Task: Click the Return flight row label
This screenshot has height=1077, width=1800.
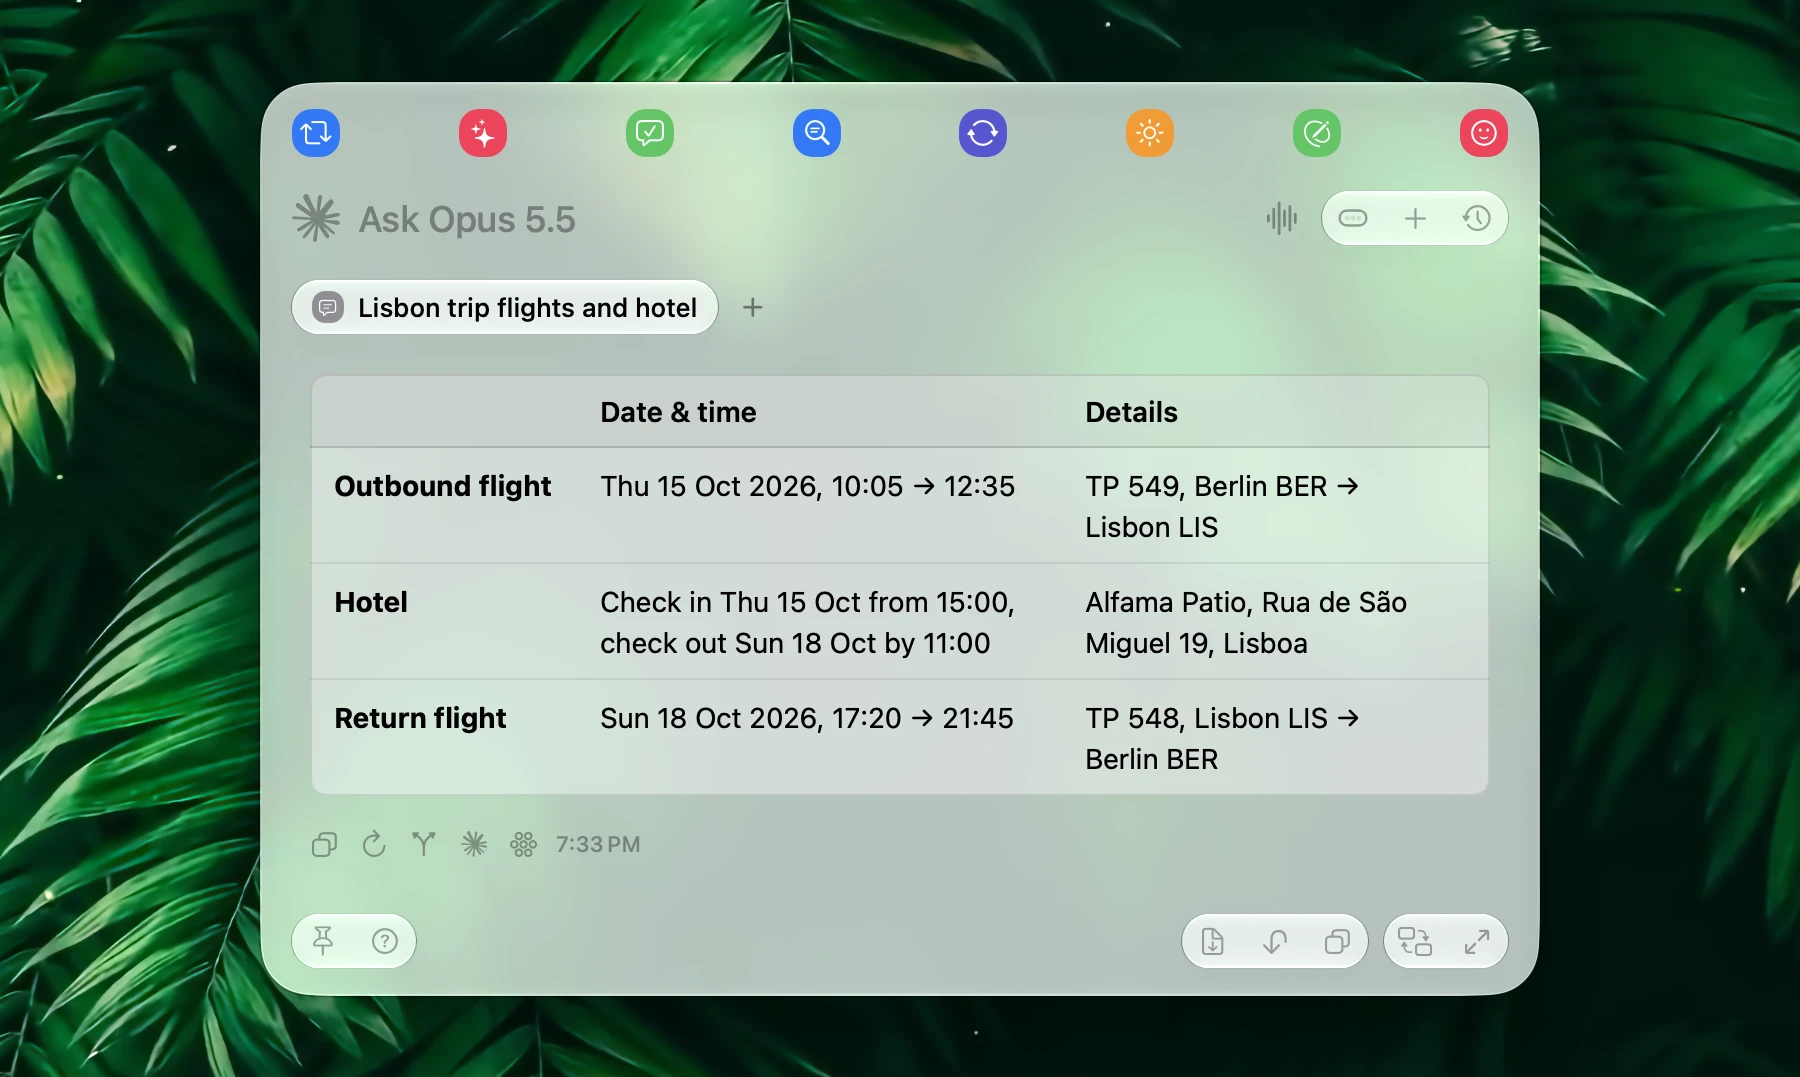Action: (x=420, y=718)
